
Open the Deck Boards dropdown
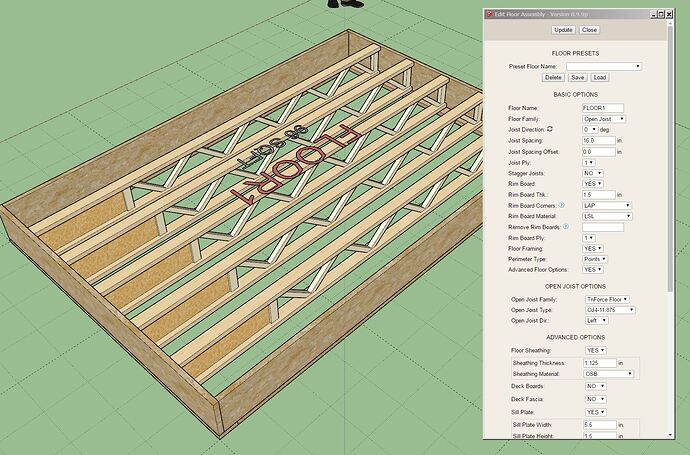(596, 386)
